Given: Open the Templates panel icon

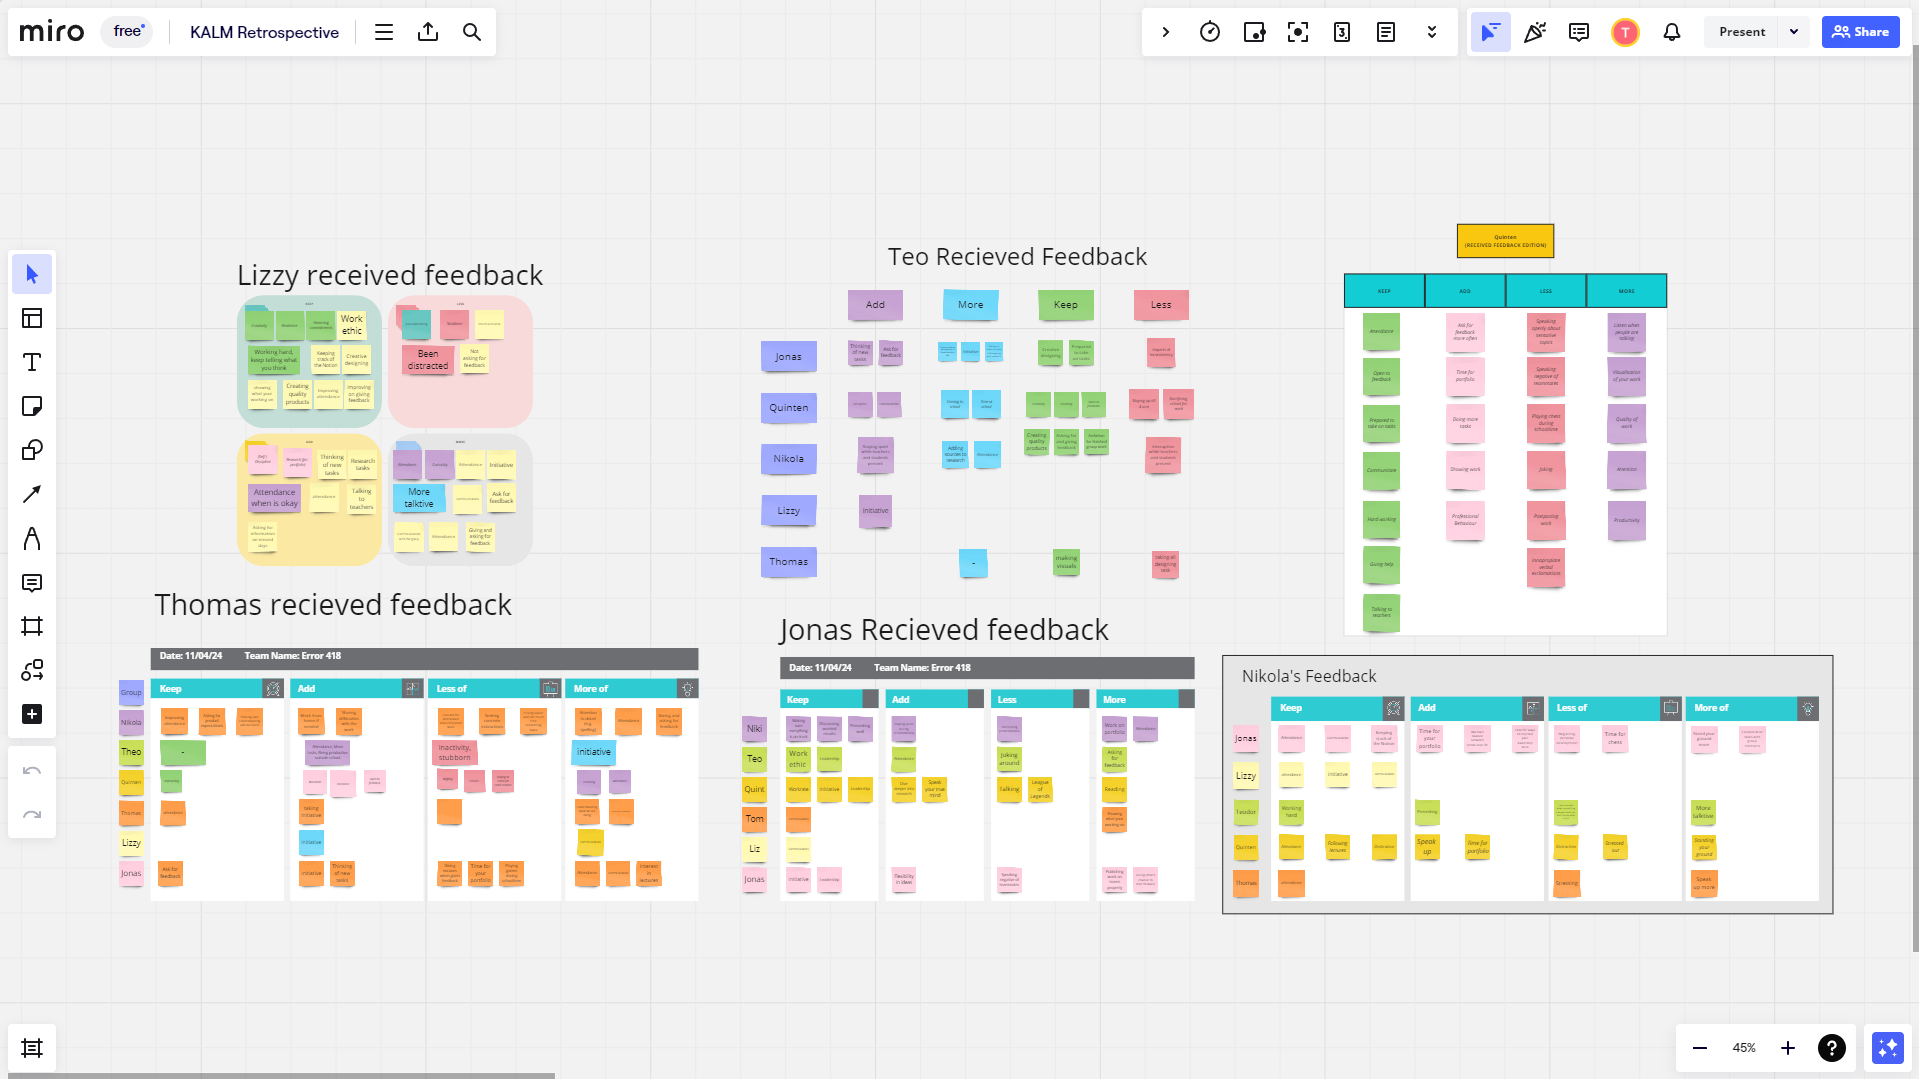Looking at the screenshot, I should coord(32,318).
